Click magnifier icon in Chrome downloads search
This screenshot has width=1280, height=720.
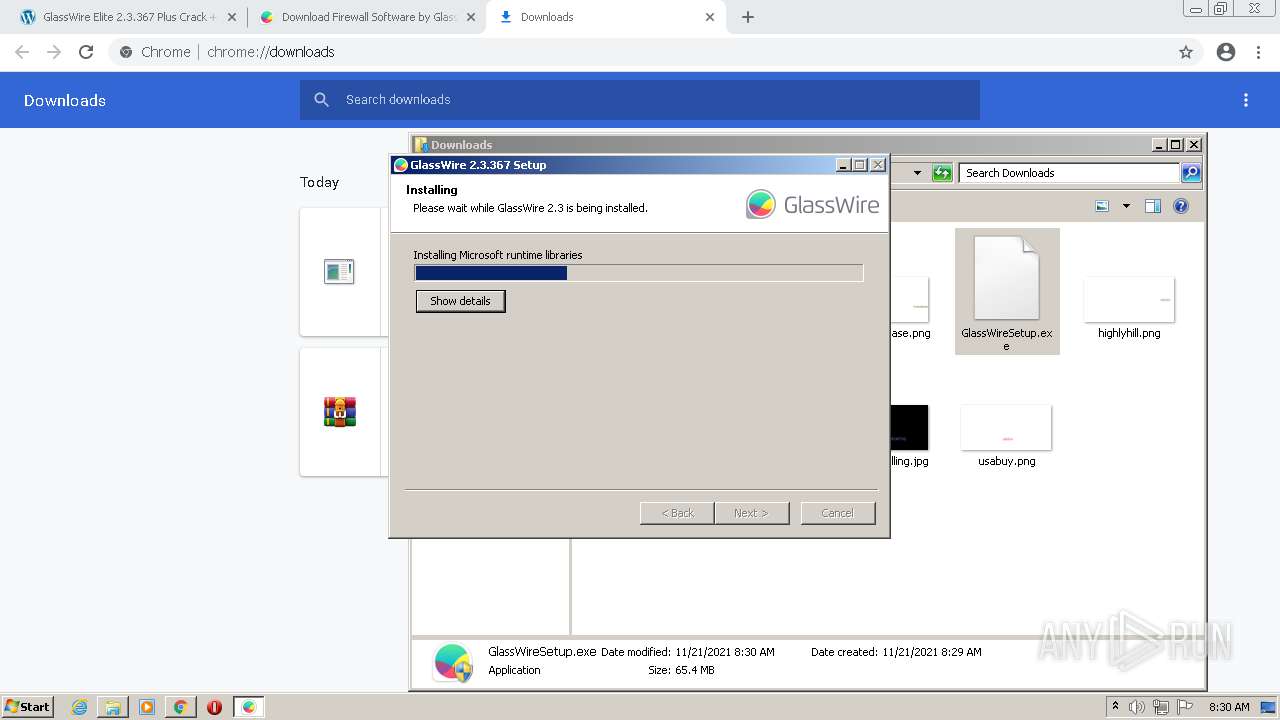321,100
